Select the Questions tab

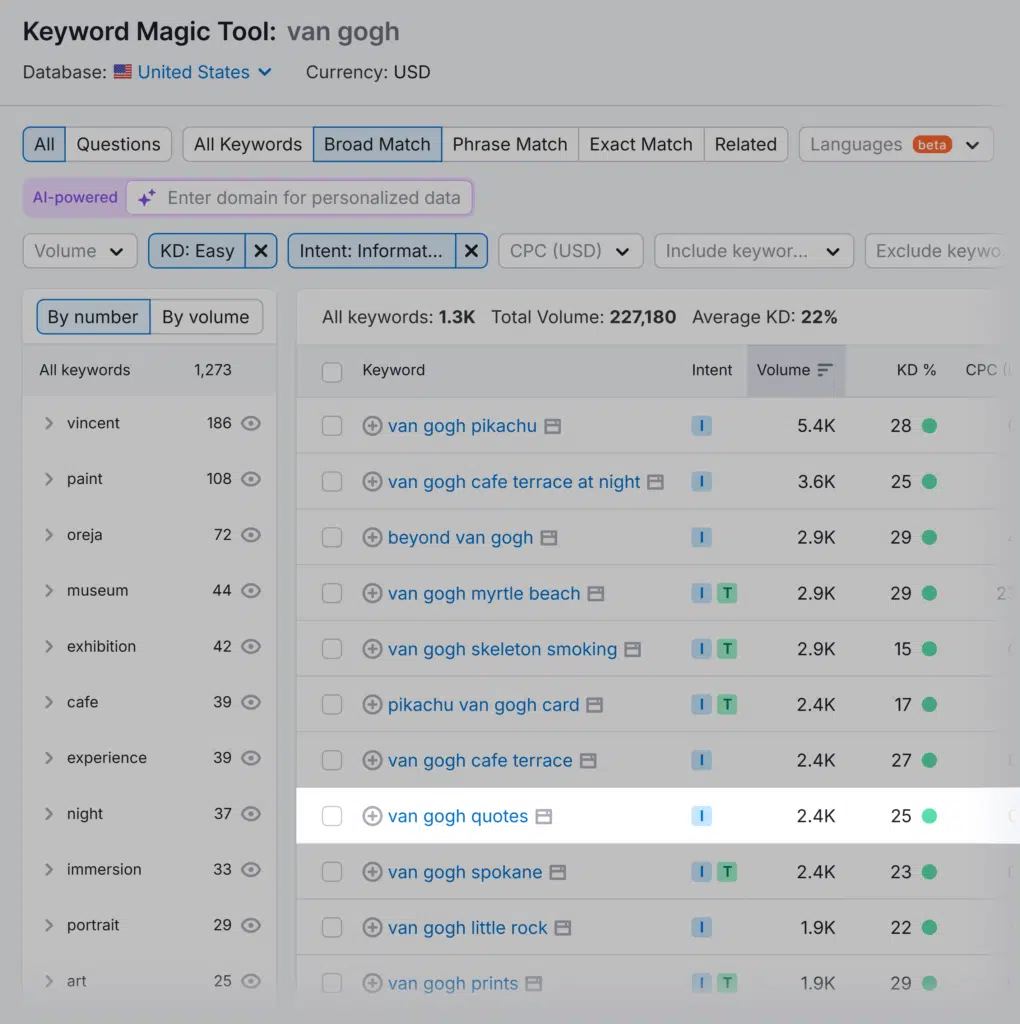(x=118, y=144)
